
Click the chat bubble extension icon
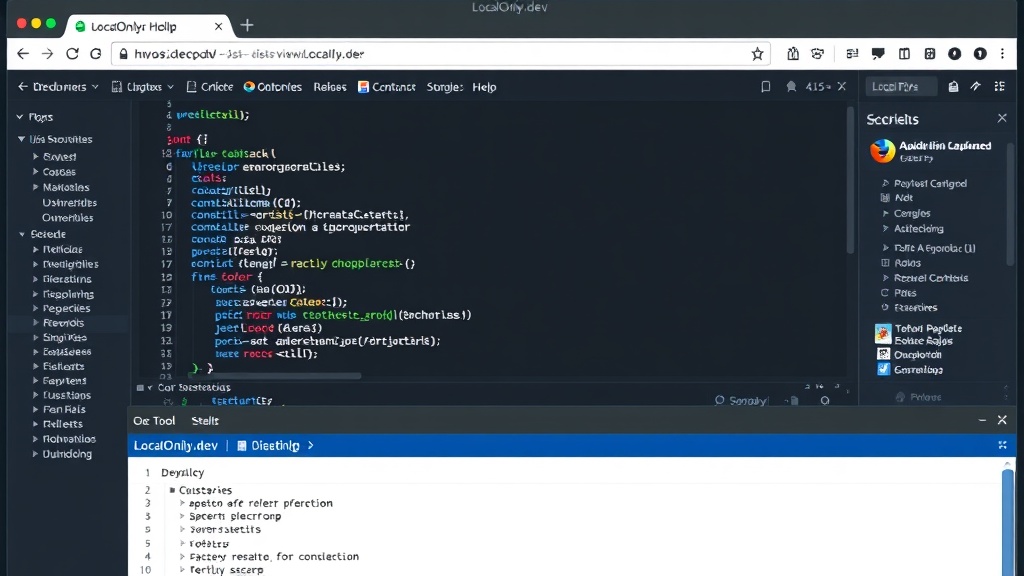tap(878, 54)
